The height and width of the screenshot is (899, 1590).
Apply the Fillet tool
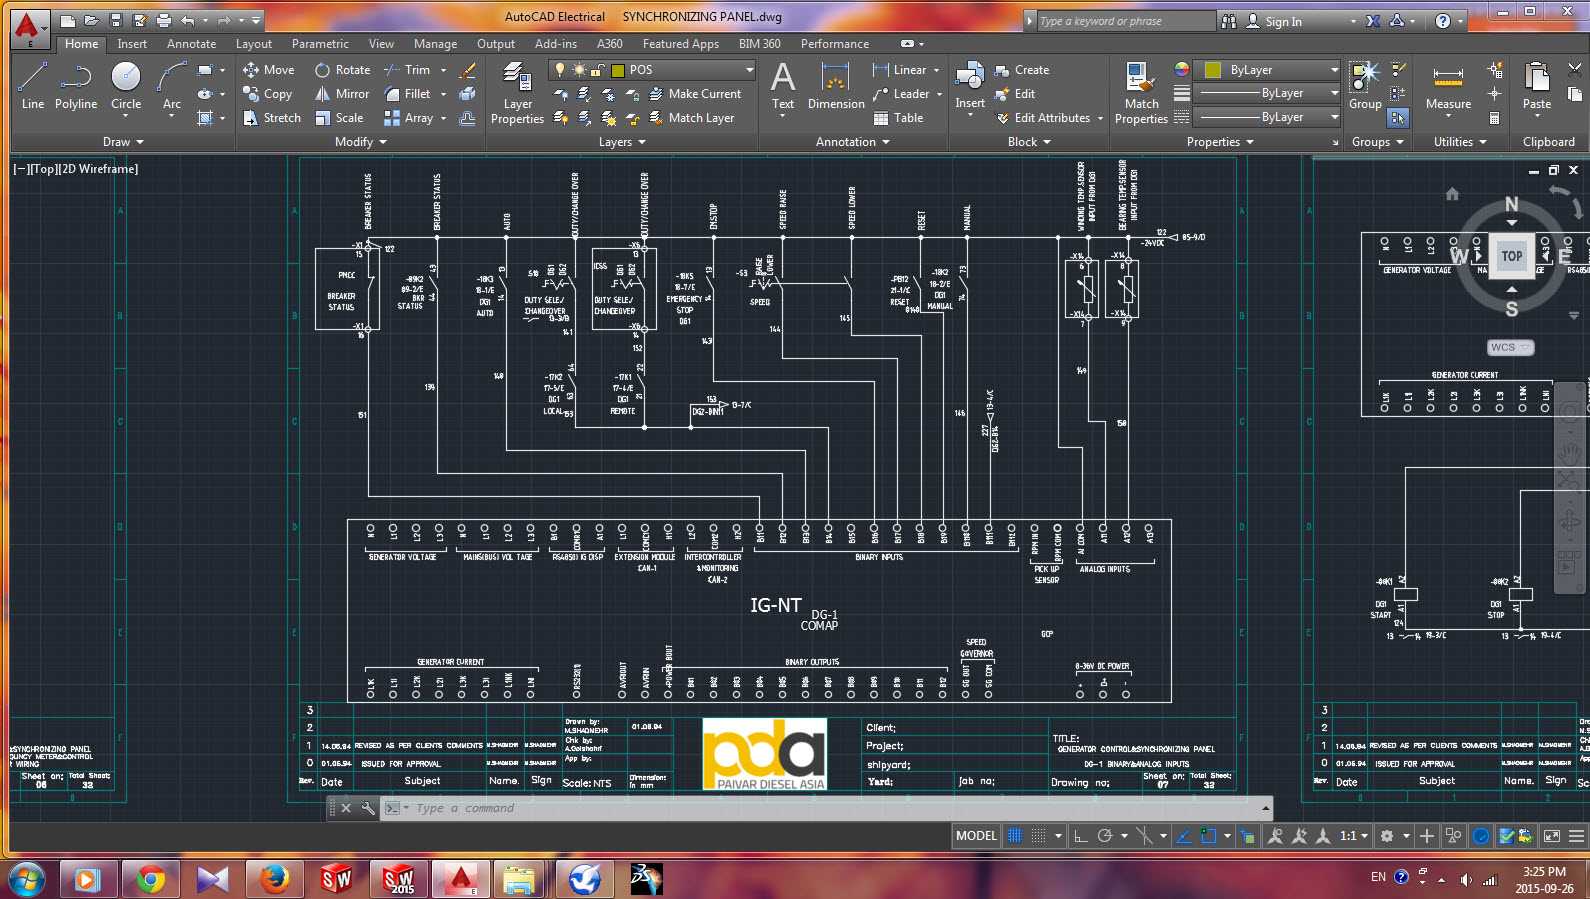407,94
